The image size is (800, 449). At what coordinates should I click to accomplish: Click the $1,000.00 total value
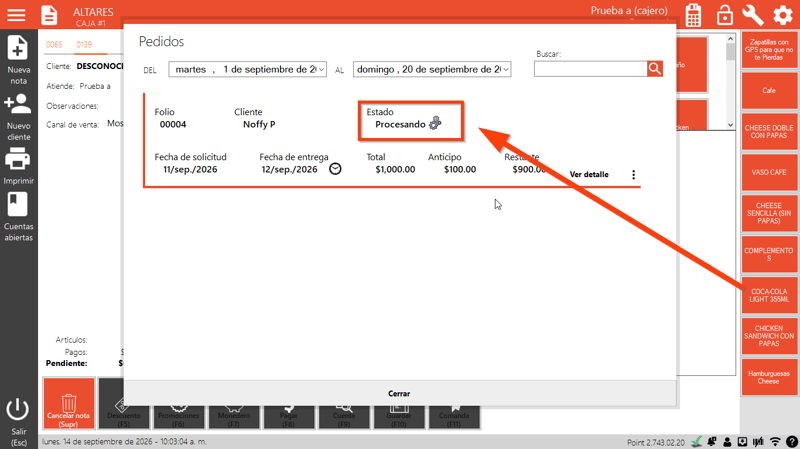click(395, 169)
